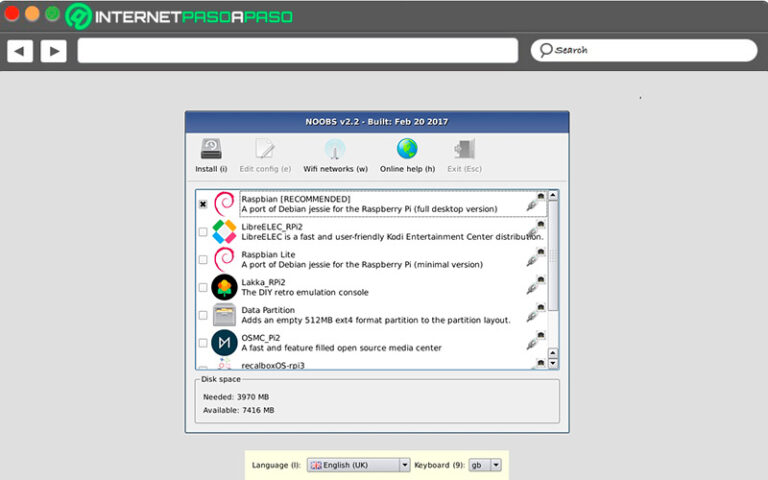Open the Language English (UK) dropdown
Image resolution: width=768 pixels, height=480 pixels.
[358, 465]
